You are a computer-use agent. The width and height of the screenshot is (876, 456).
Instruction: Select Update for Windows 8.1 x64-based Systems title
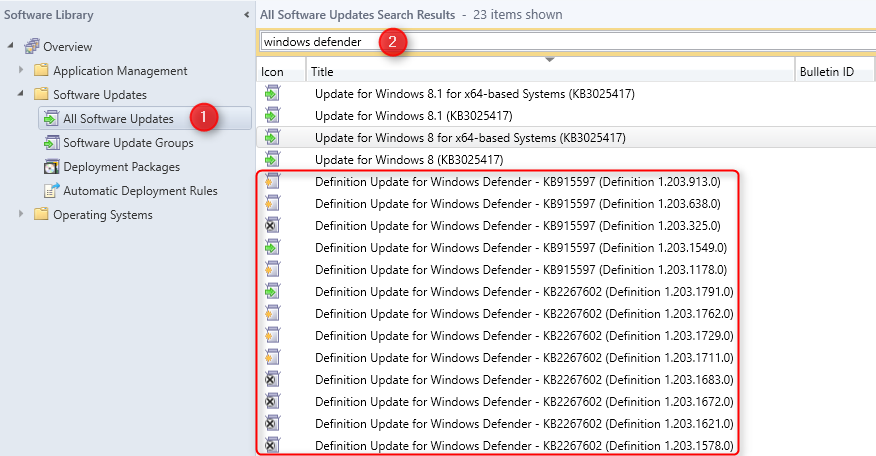475,94
